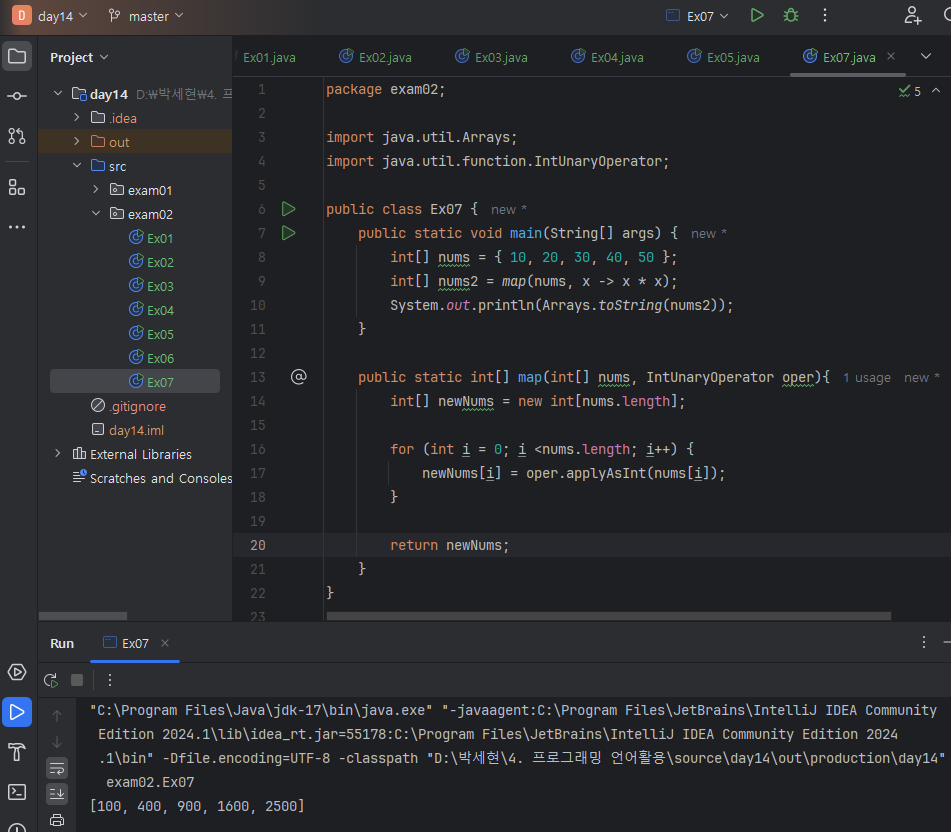Toggle soft-wrap in the console output
The height and width of the screenshot is (832, 951).
pyautogui.click(x=57, y=768)
